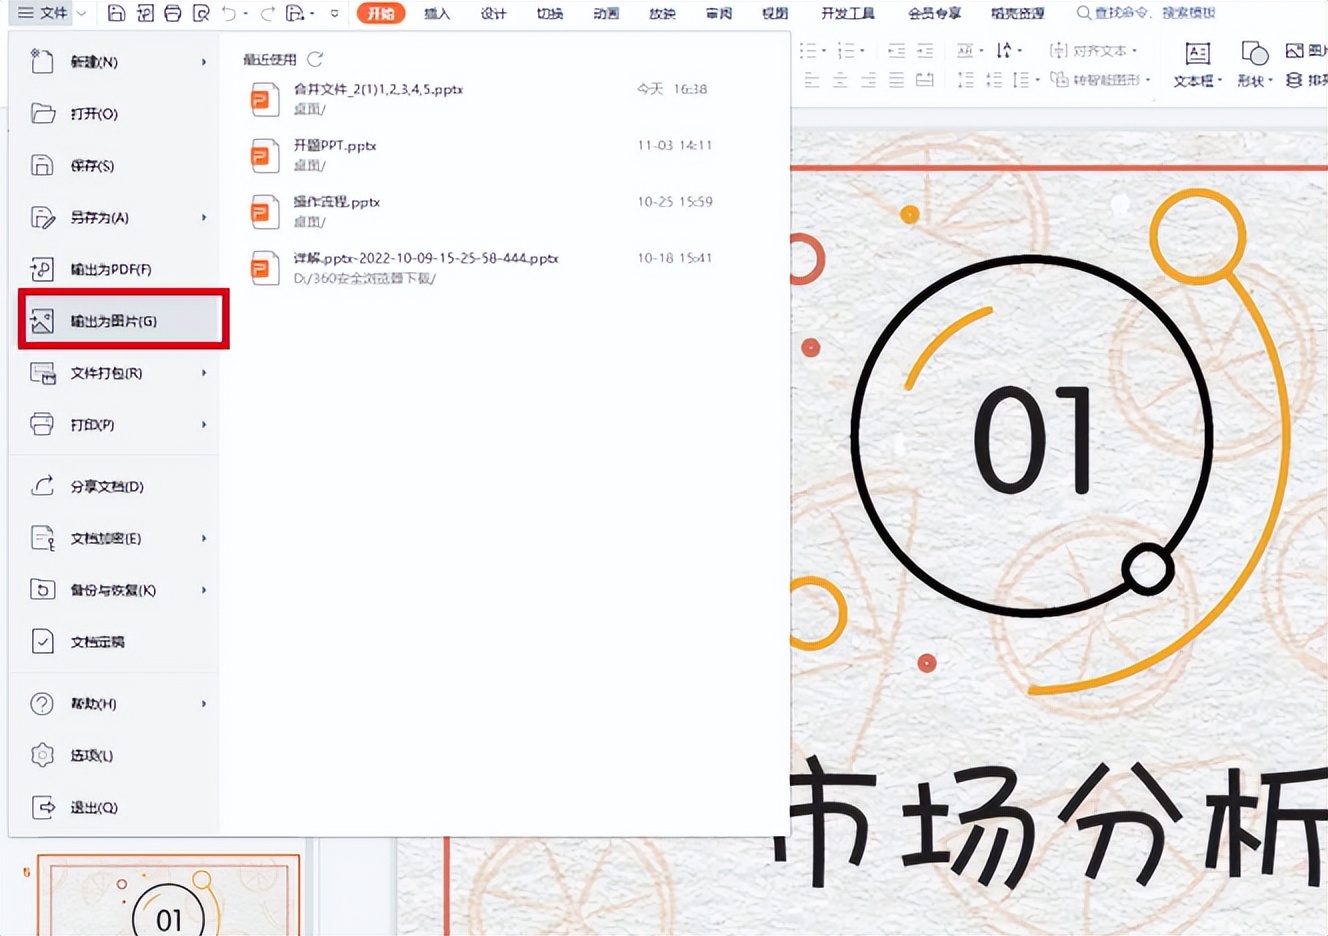The width and height of the screenshot is (1328, 936).
Task: Switch to the 切换 ribbon tab
Action: (x=549, y=13)
